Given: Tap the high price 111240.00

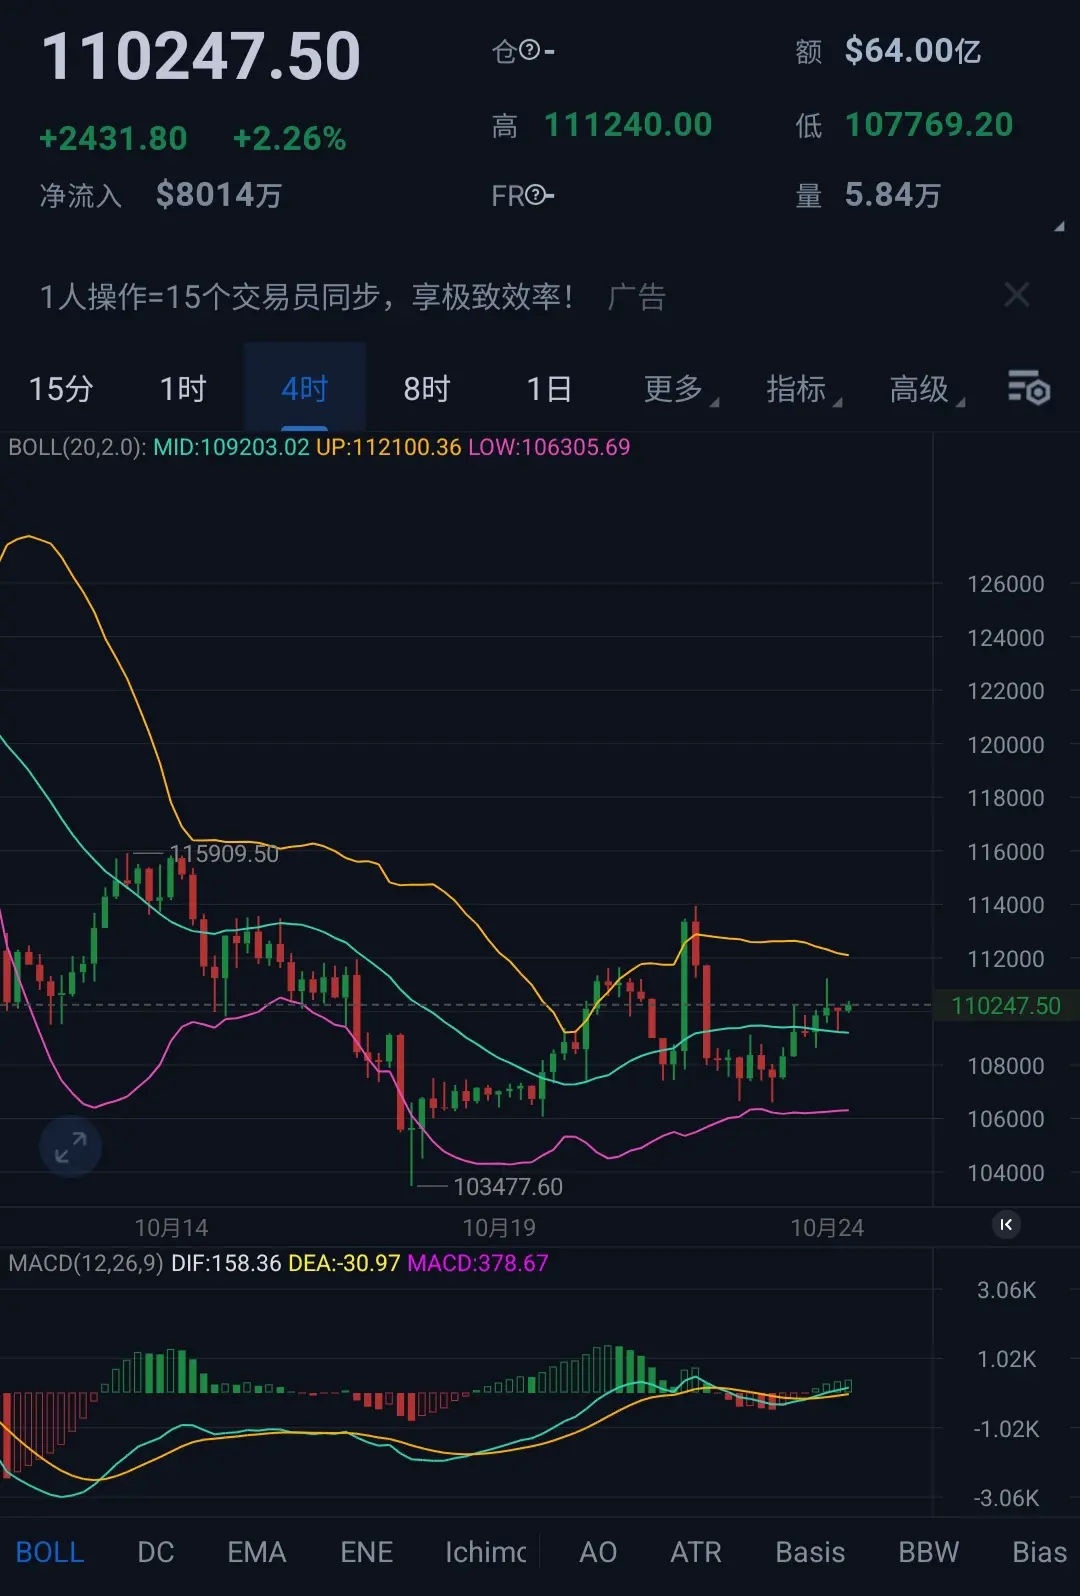Looking at the screenshot, I should [x=628, y=125].
